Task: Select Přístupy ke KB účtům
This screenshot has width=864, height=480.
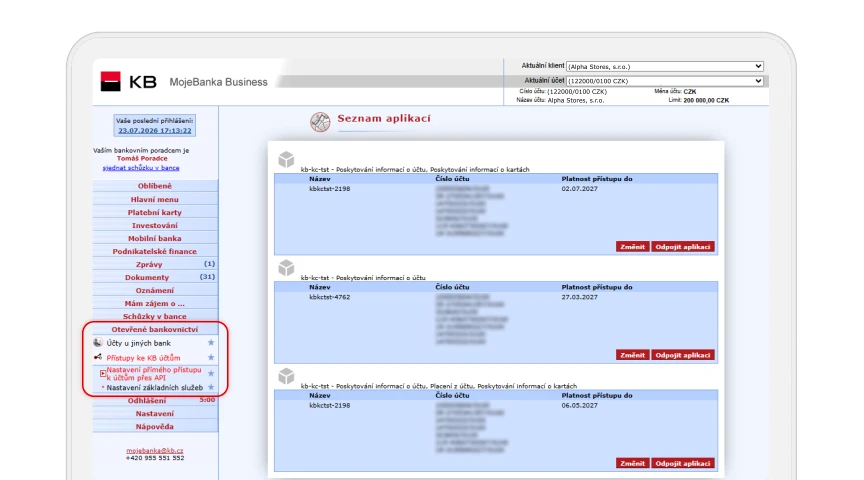Action: pos(143,358)
